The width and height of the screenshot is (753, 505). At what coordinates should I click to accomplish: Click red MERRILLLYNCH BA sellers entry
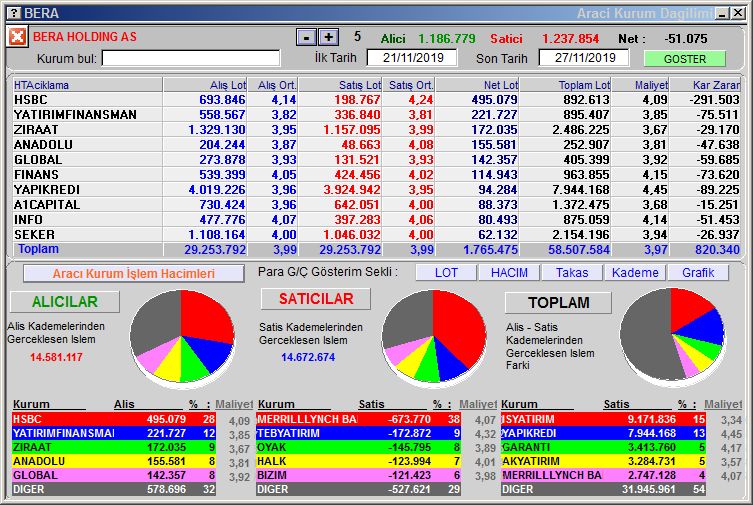pyautogui.click(x=358, y=419)
